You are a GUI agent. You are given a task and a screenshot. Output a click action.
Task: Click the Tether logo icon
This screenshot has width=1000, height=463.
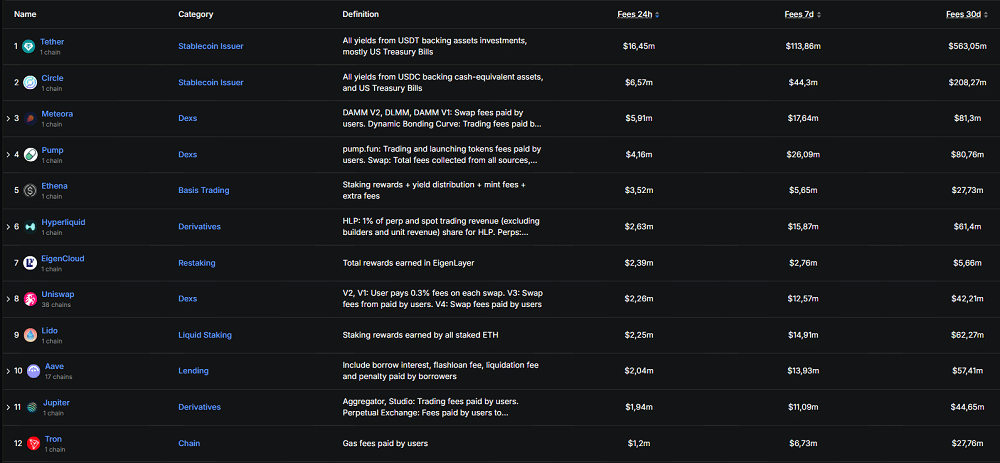tap(30, 47)
